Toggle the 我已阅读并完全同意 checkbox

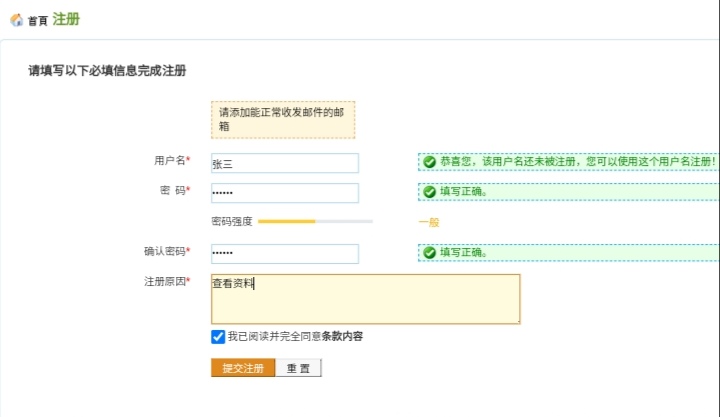click(x=218, y=337)
